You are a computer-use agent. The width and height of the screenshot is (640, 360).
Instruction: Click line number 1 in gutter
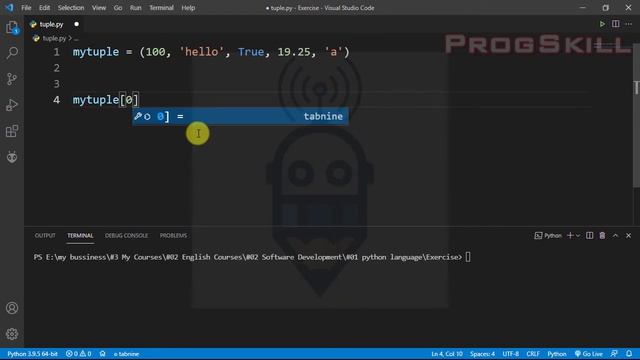[x=56, y=52]
